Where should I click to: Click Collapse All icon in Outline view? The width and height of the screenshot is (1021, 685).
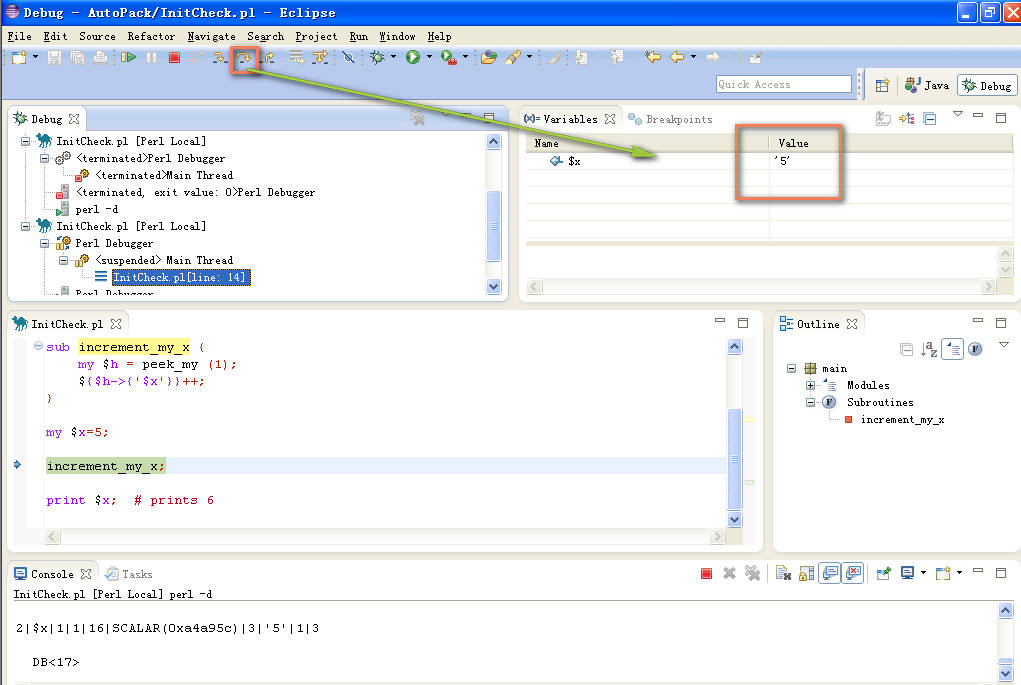pos(906,350)
